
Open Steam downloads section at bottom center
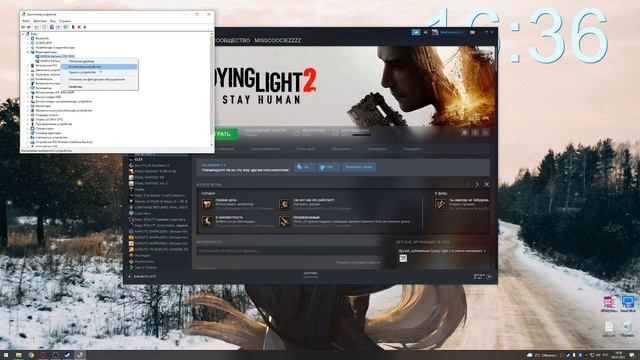coord(311,275)
